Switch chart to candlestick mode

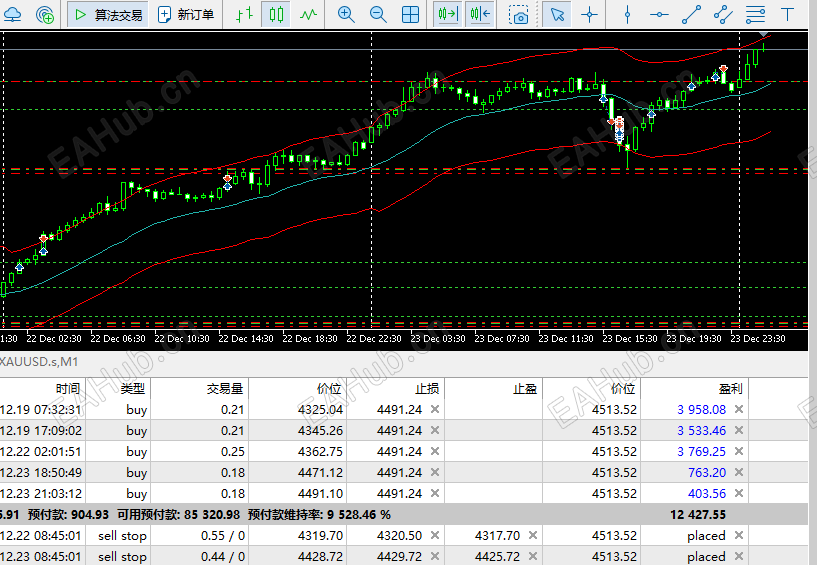pyautogui.click(x=276, y=14)
